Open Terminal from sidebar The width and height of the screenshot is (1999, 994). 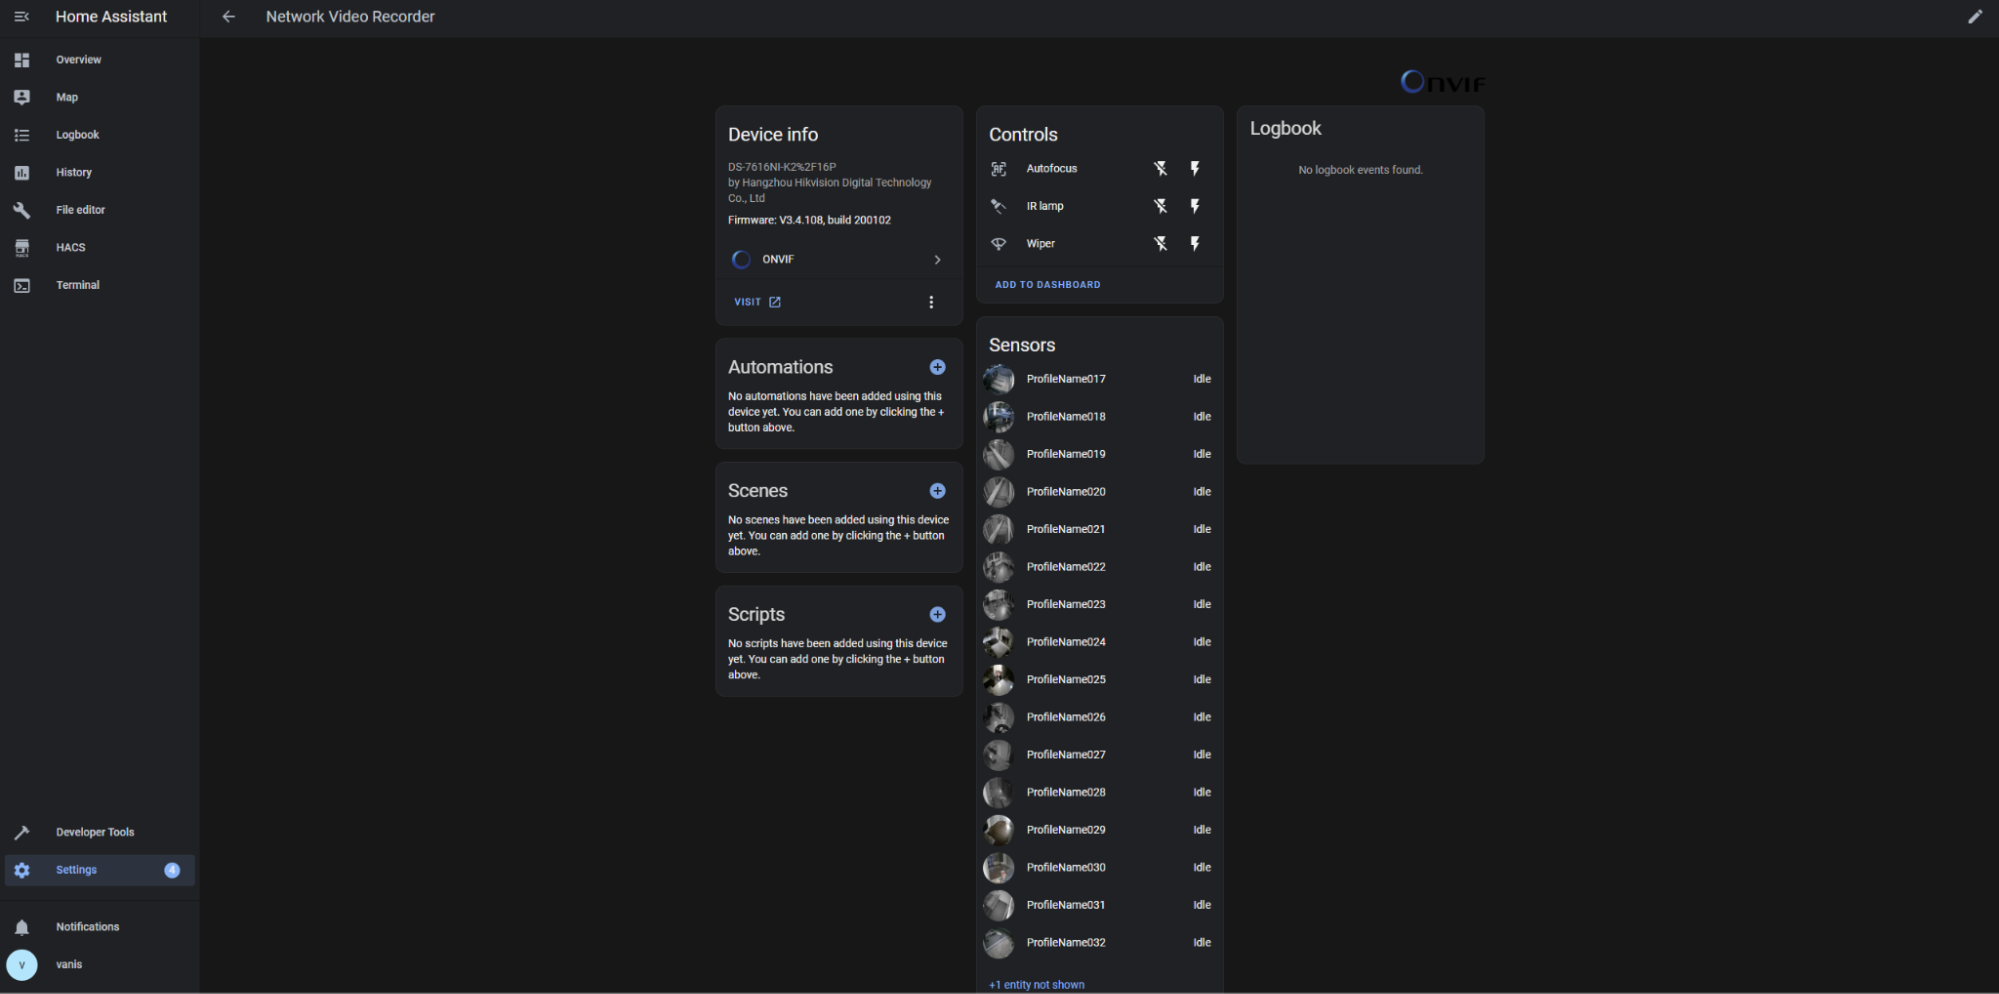click(77, 285)
